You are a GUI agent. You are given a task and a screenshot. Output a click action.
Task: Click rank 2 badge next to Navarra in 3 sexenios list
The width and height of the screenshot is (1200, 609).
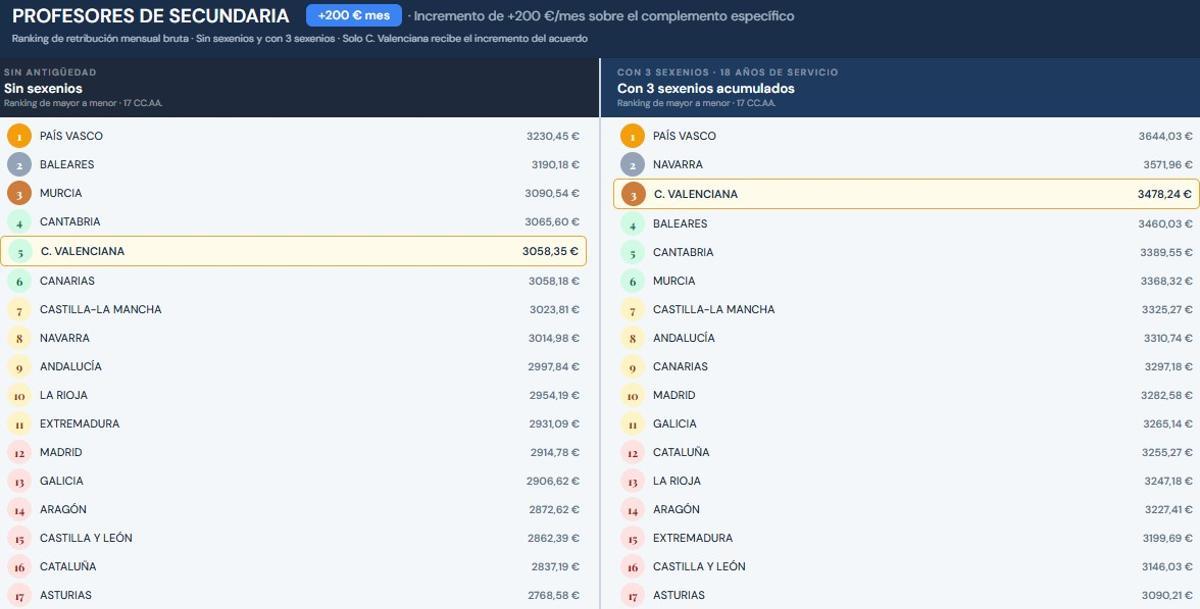(x=632, y=165)
